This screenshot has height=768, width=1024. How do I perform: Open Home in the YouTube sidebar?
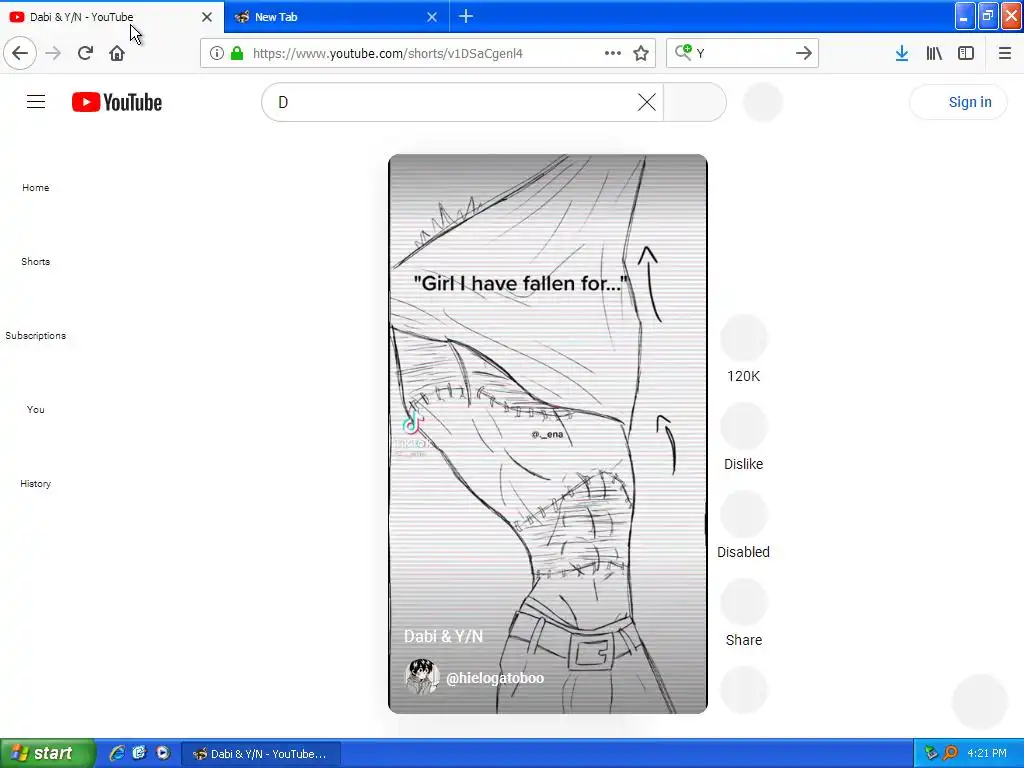[35, 187]
